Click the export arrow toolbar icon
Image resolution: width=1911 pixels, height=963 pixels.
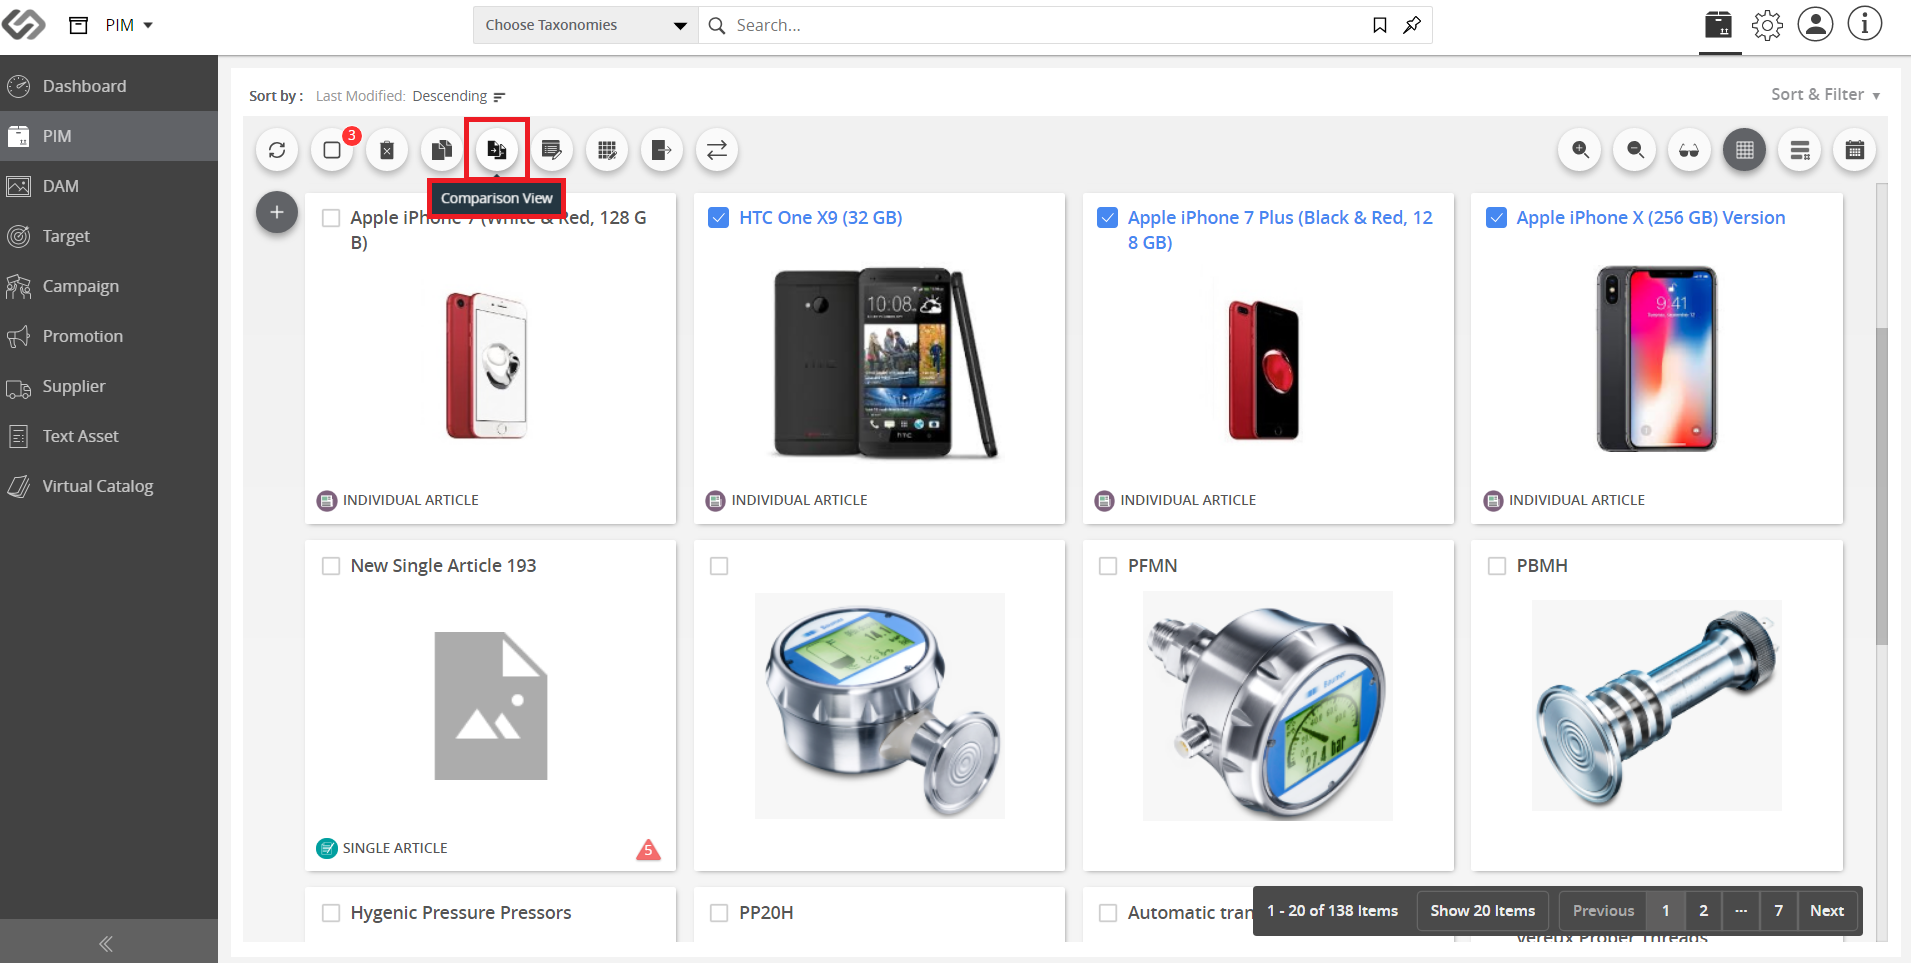tap(662, 150)
